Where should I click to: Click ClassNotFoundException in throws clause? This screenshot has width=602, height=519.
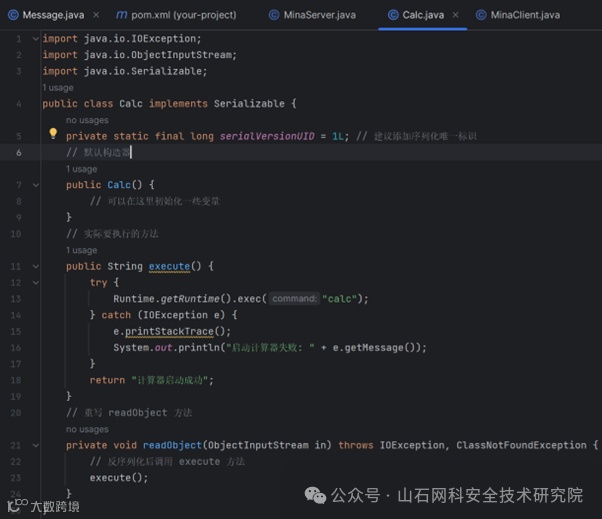(521, 445)
